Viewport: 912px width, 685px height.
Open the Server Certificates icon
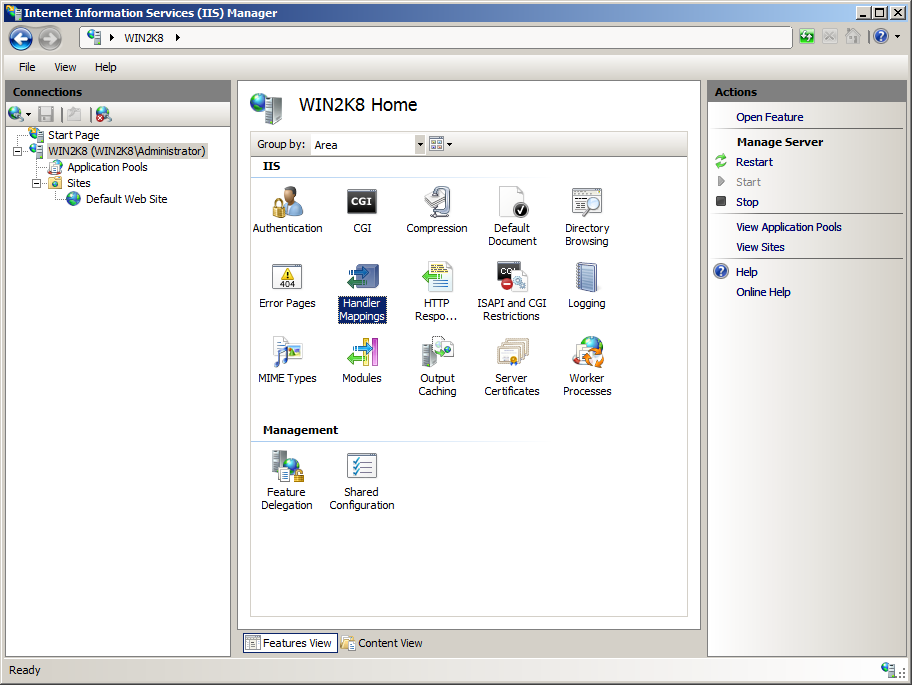512,353
